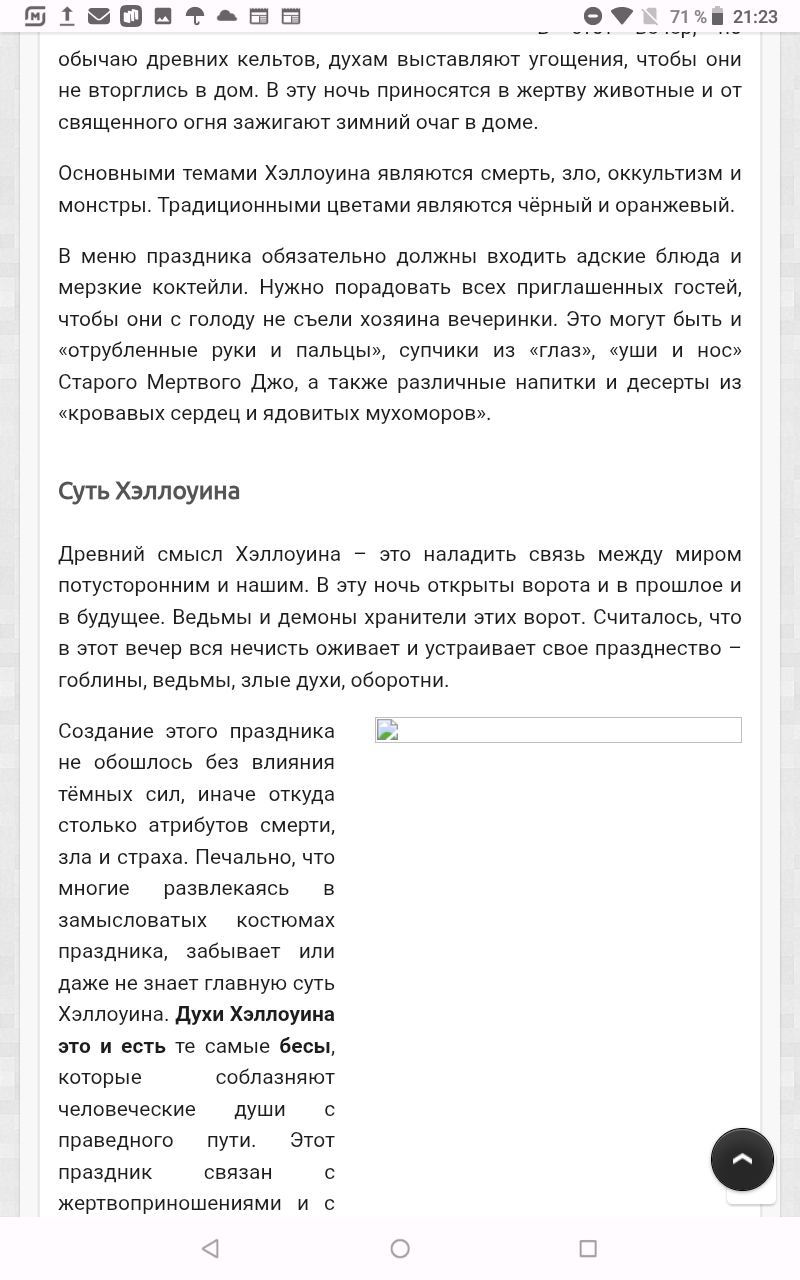The width and height of the screenshot is (800, 1280).
Task: Tap the do-not-disturb status icon
Action: (592, 16)
